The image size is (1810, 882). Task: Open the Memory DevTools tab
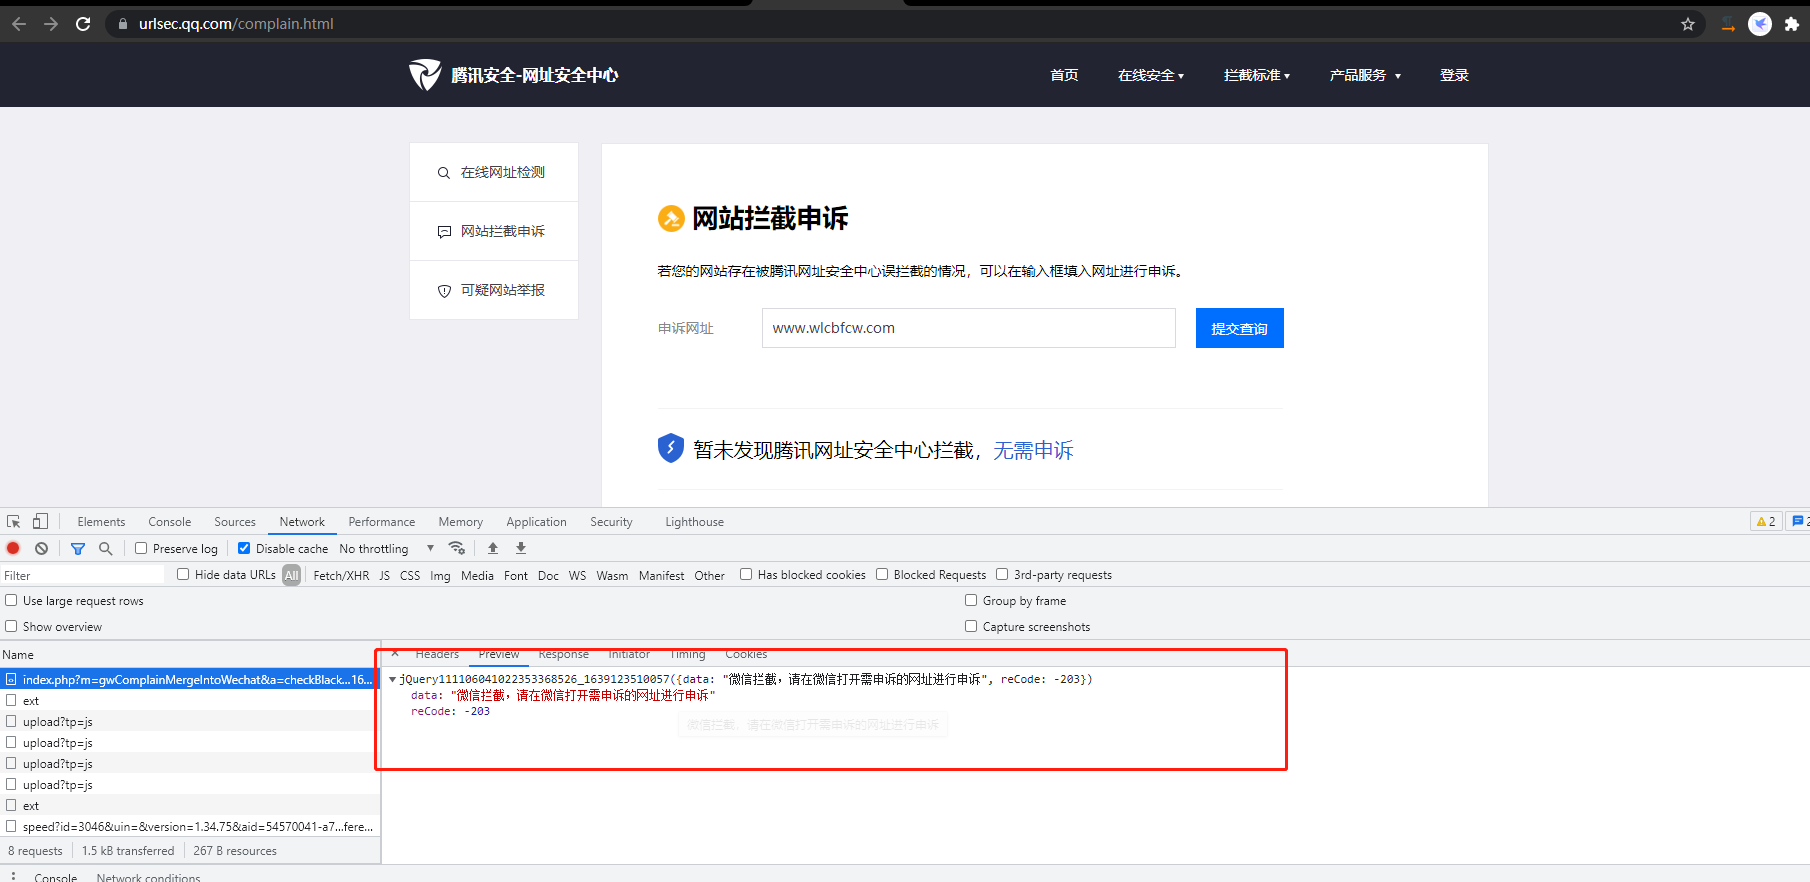click(x=460, y=522)
